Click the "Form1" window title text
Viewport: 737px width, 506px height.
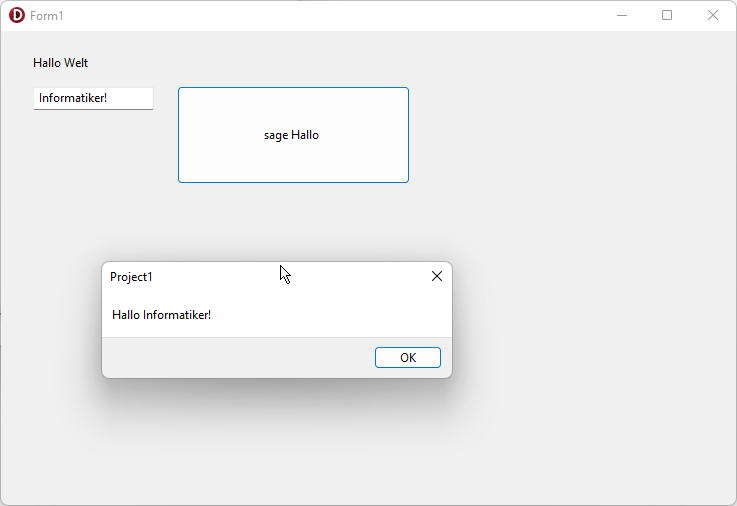point(47,16)
